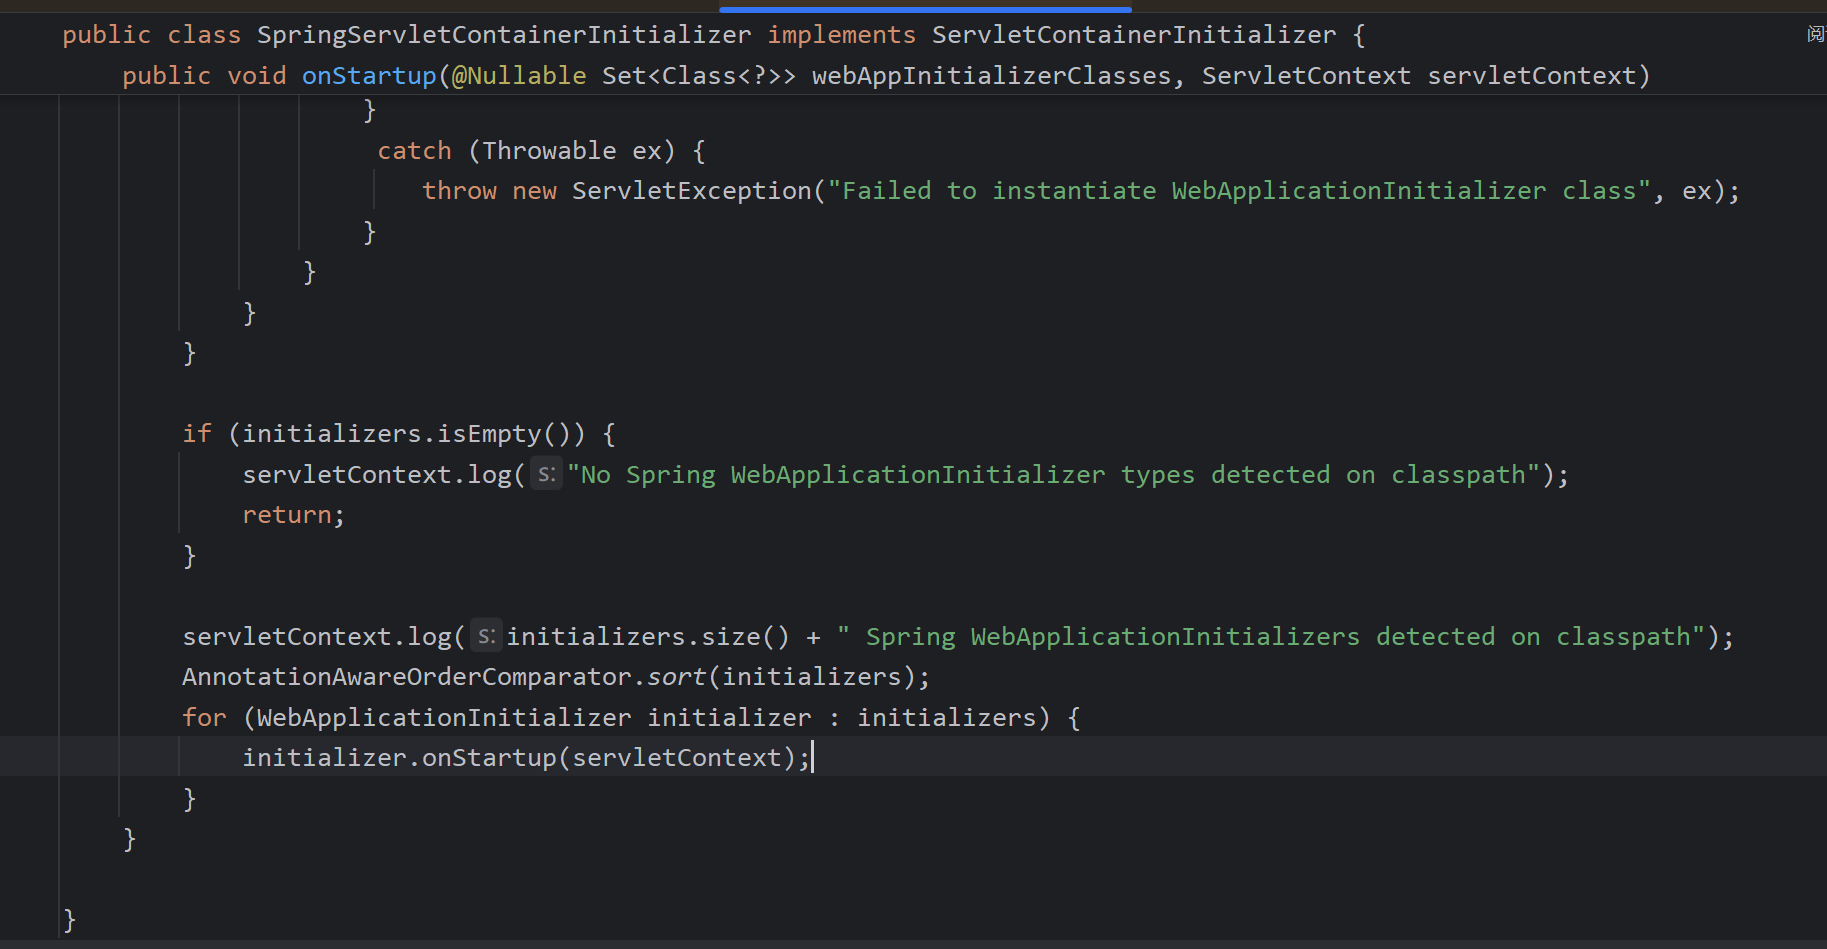The image size is (1827, 949).
Task: Click the Throwable type name
Action: pos(549,151)
